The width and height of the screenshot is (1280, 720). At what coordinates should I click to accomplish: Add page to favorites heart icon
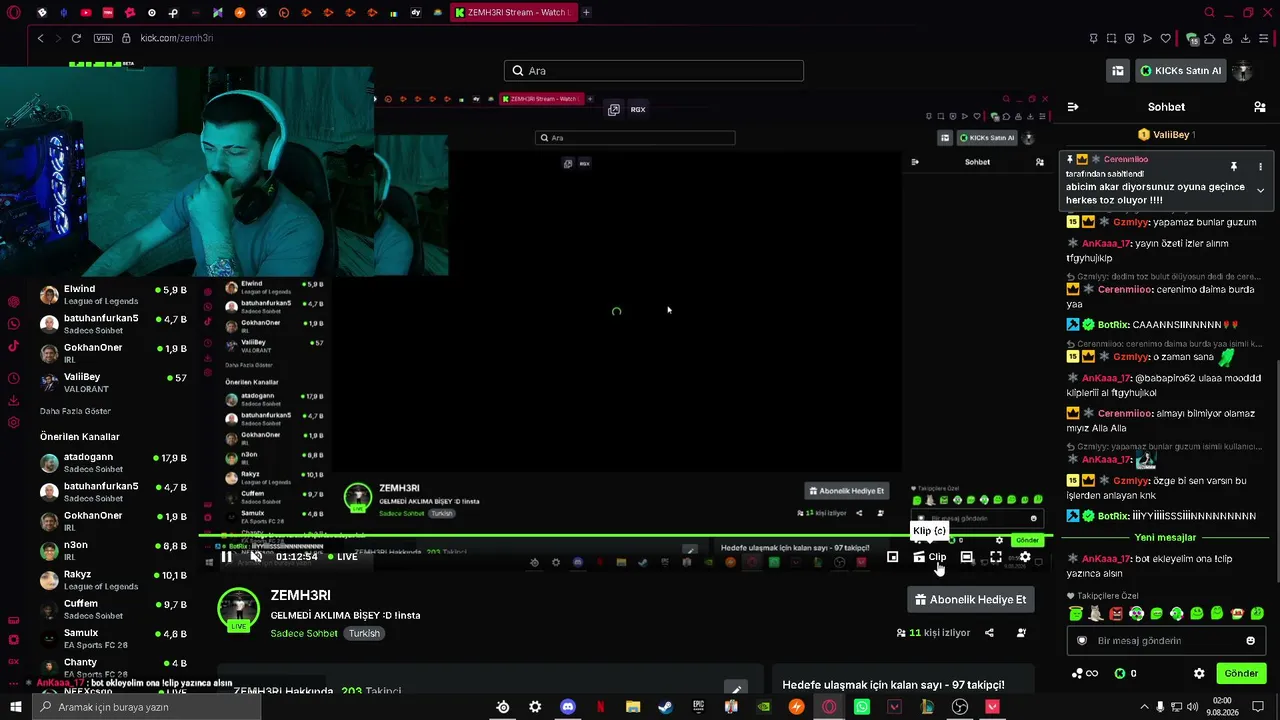1165,38
